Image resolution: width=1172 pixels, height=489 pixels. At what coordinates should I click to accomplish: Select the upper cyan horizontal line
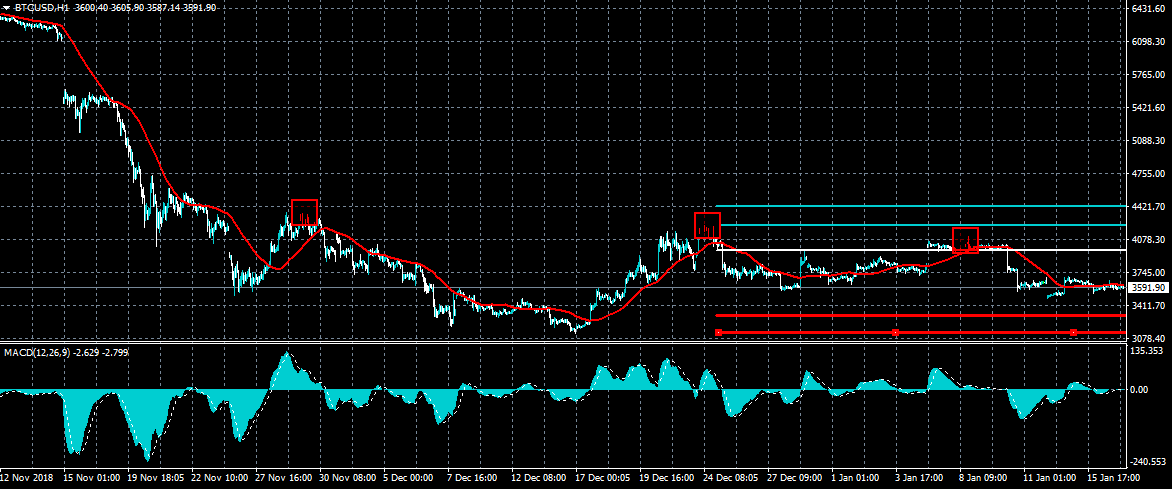coord(920,206)
